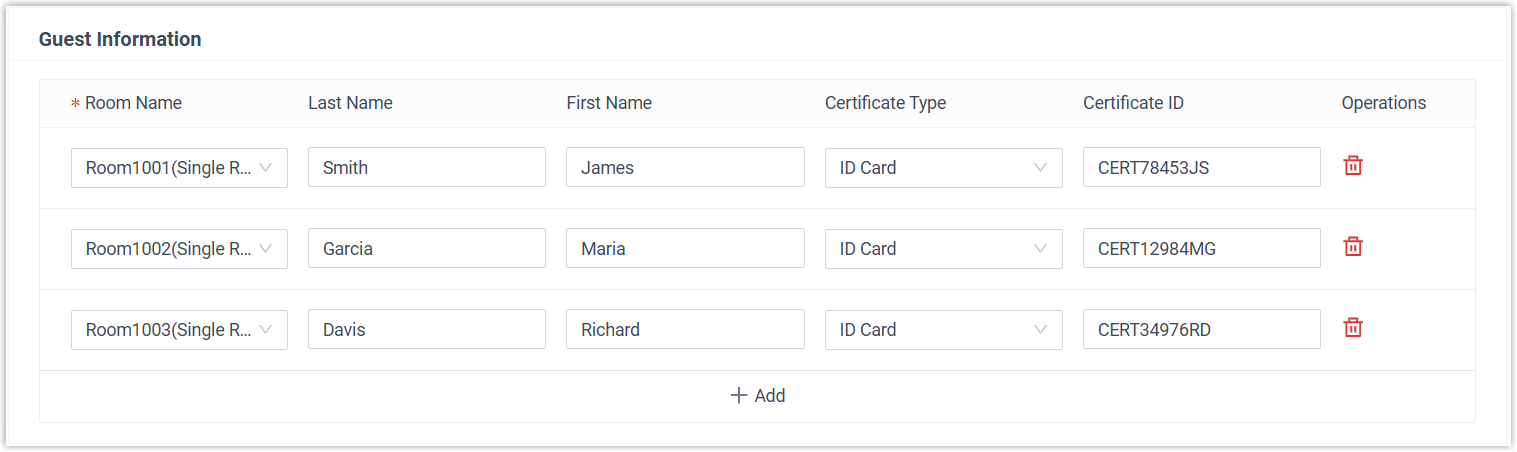Focus the Davis last name input
Image resolution: width=1517 pixels, height=452 pixels.
[426, 330]
